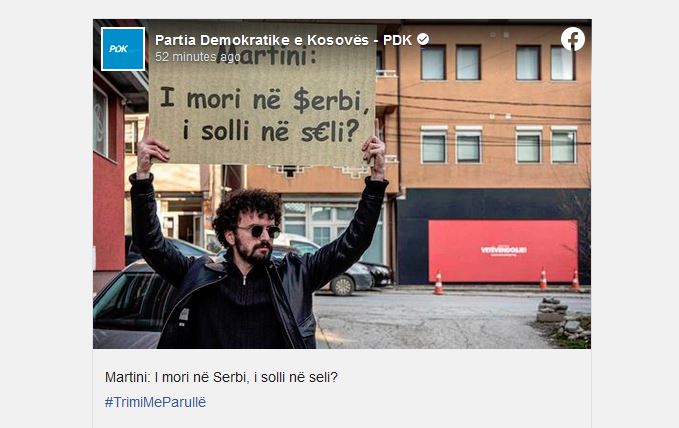Click the red Vetëvendosje billboard in the photo
679x428 pixels.
[503, 250]
